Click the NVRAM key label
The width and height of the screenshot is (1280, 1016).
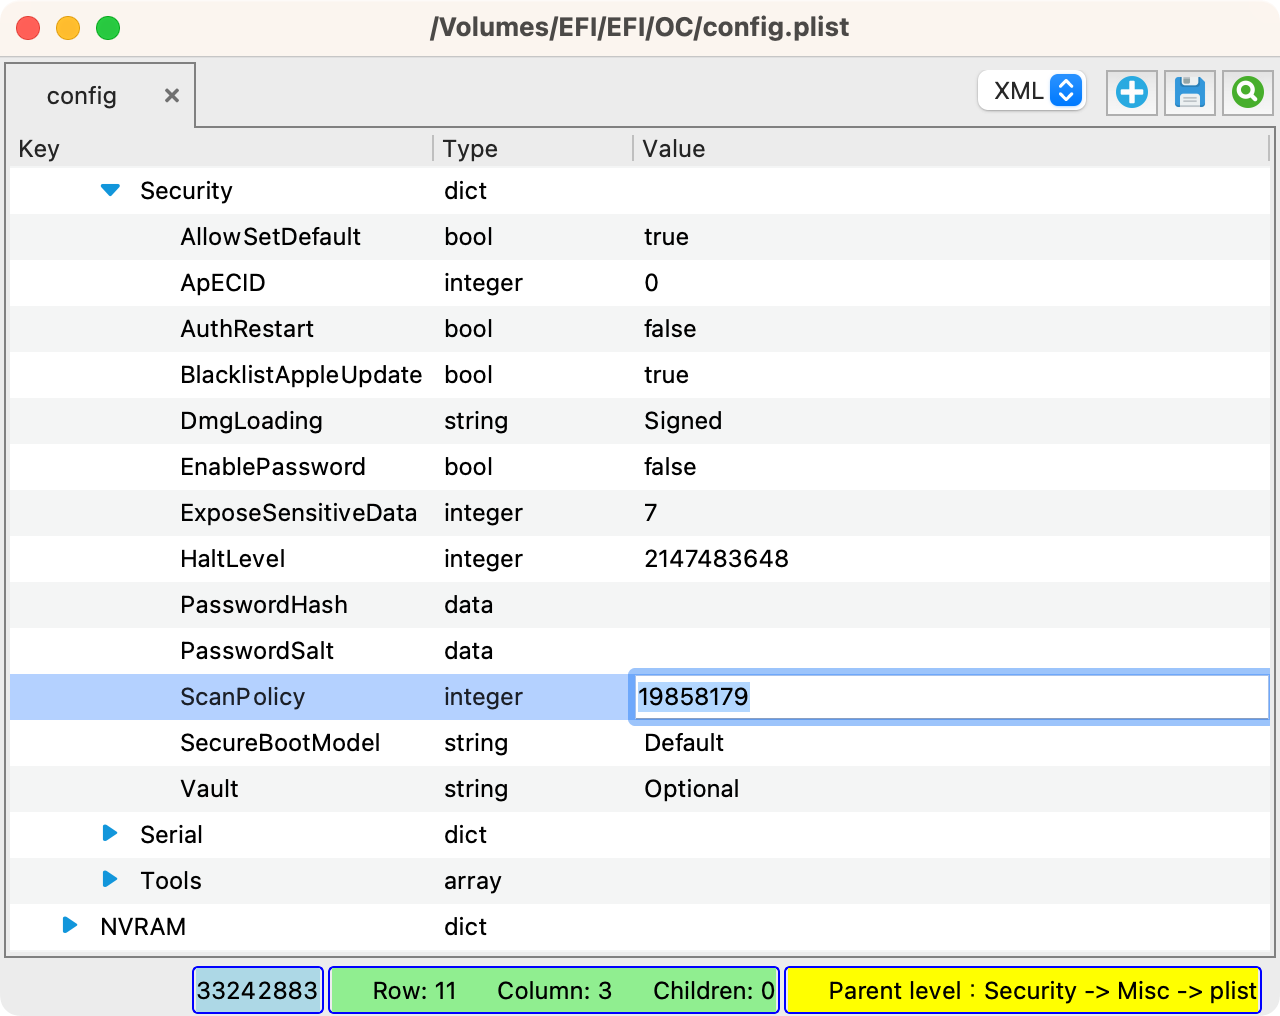coord(143,927)
